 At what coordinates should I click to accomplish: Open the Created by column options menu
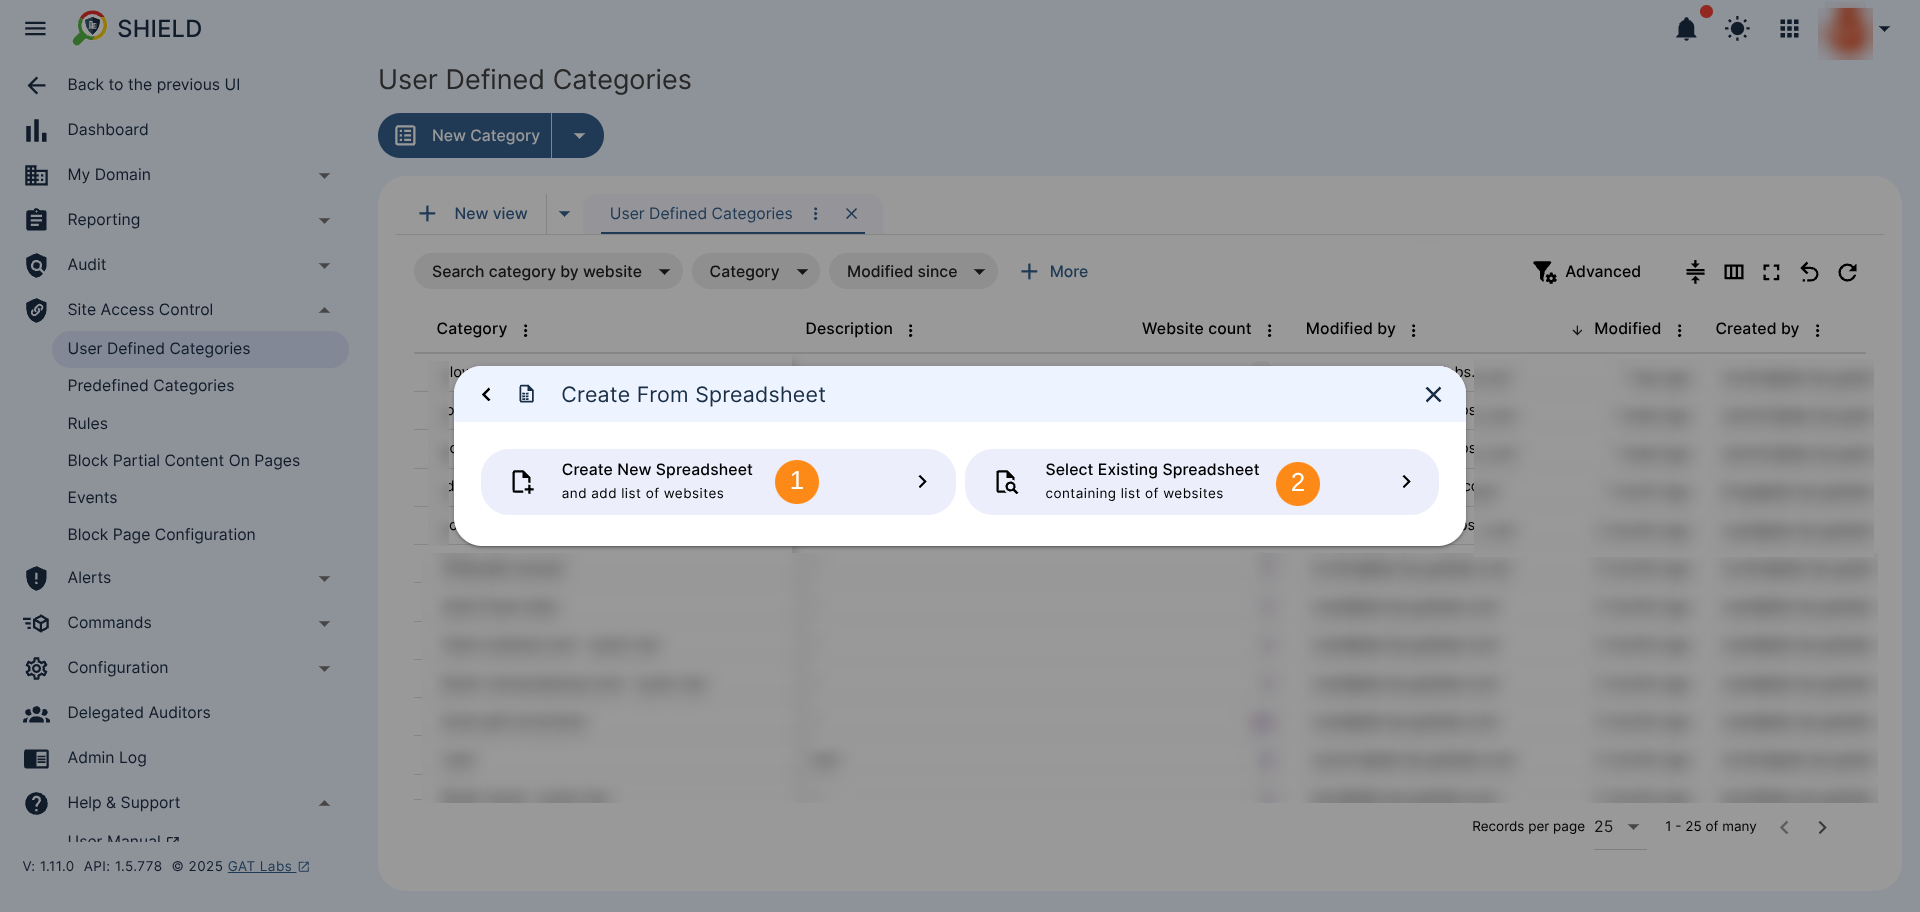click(x=1818, y=330)
